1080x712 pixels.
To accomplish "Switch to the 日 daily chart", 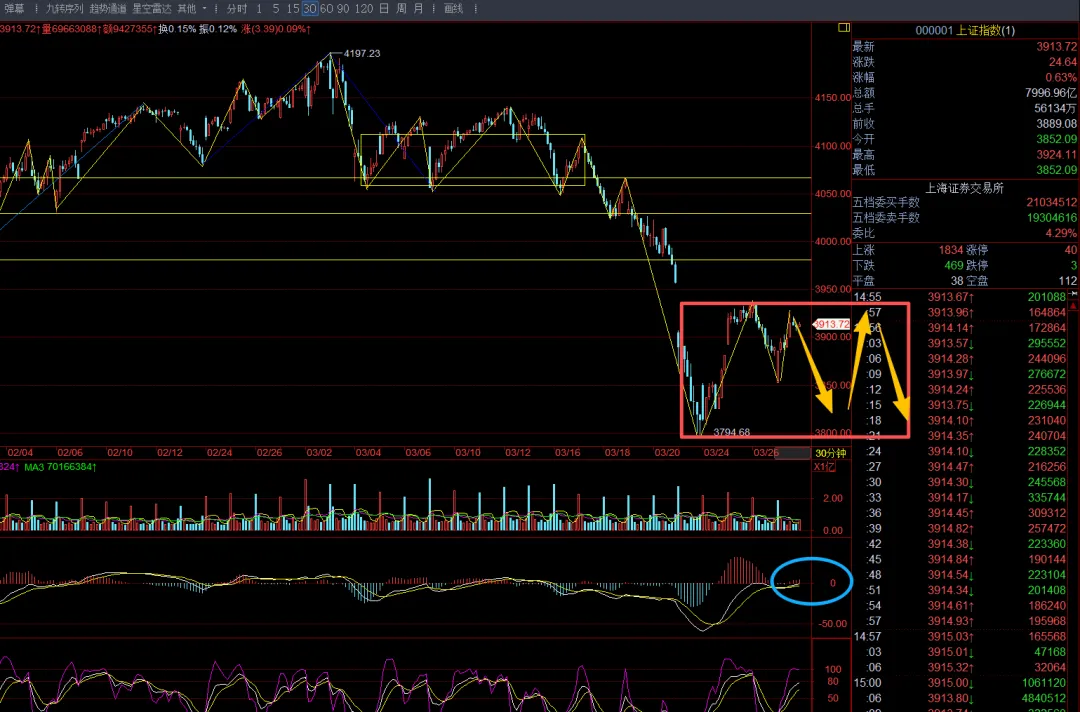I will point(384,9).
